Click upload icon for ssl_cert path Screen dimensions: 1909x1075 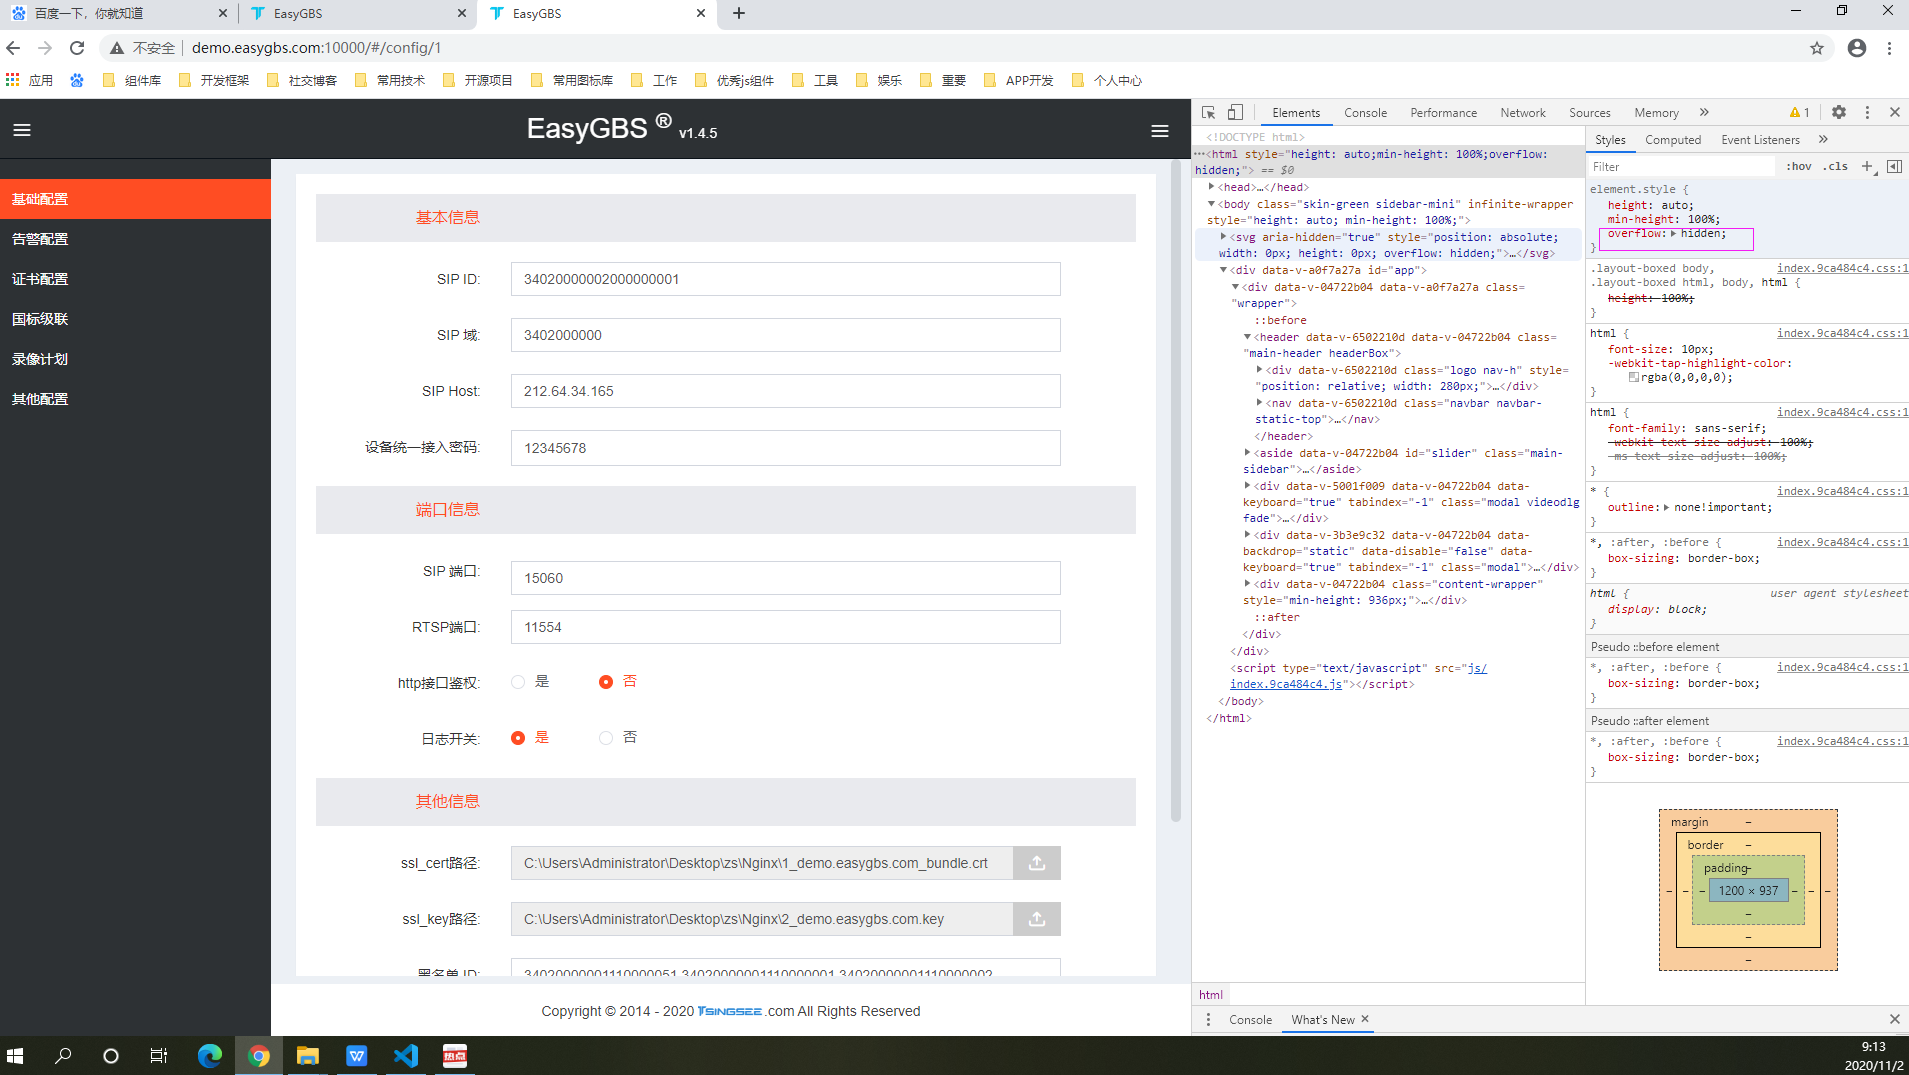[1037, 863]
